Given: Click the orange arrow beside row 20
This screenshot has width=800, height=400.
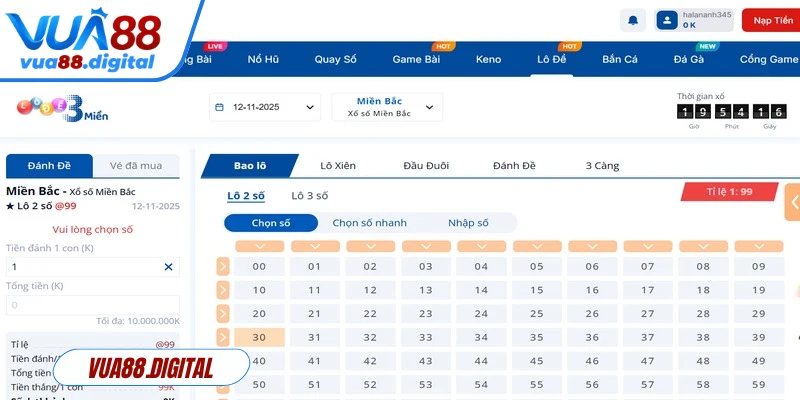Looking at the screenshot, I should point(223,314).
